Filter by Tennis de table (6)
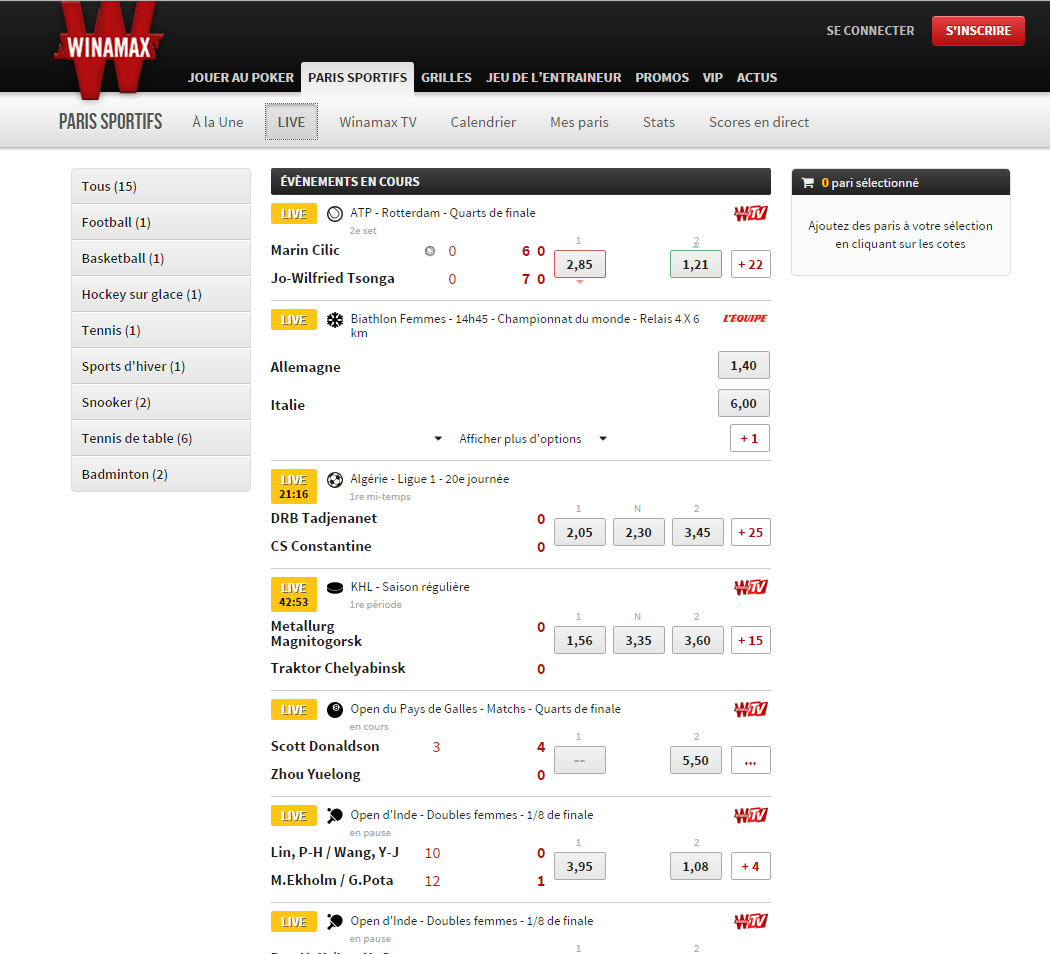1050x954 pixels. click(161, 439)
